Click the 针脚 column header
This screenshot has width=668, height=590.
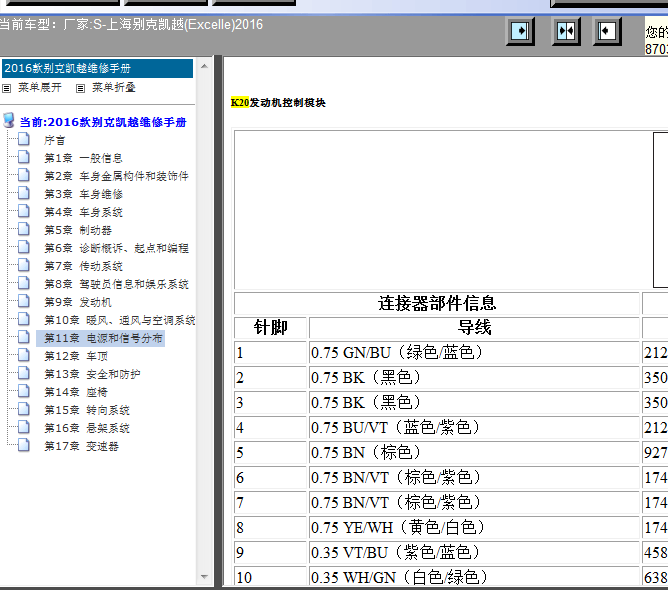pyautogui.click(x=271, y=328)
